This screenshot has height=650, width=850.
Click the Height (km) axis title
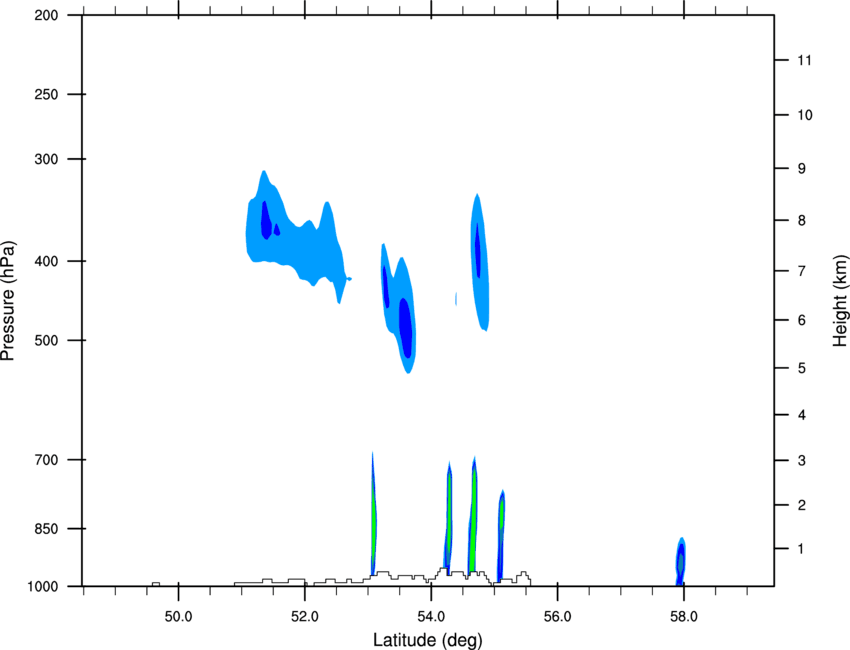click(x=840, y=300)
